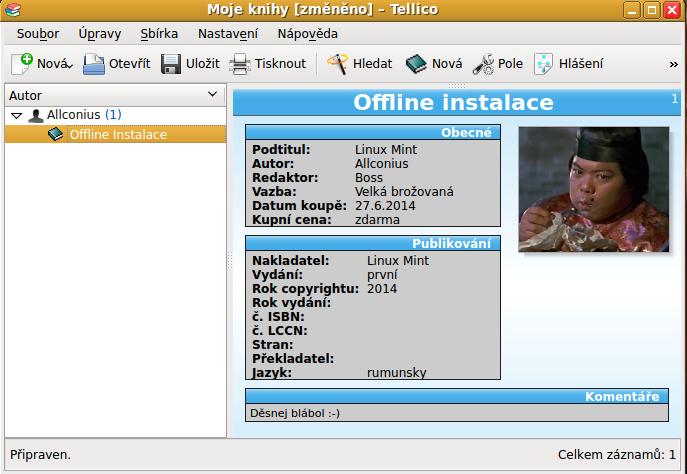The width and height of the screenshot is (687, 474).
Task: Click the Kupní cena value zdarma
Action: (x=377, y=219)
